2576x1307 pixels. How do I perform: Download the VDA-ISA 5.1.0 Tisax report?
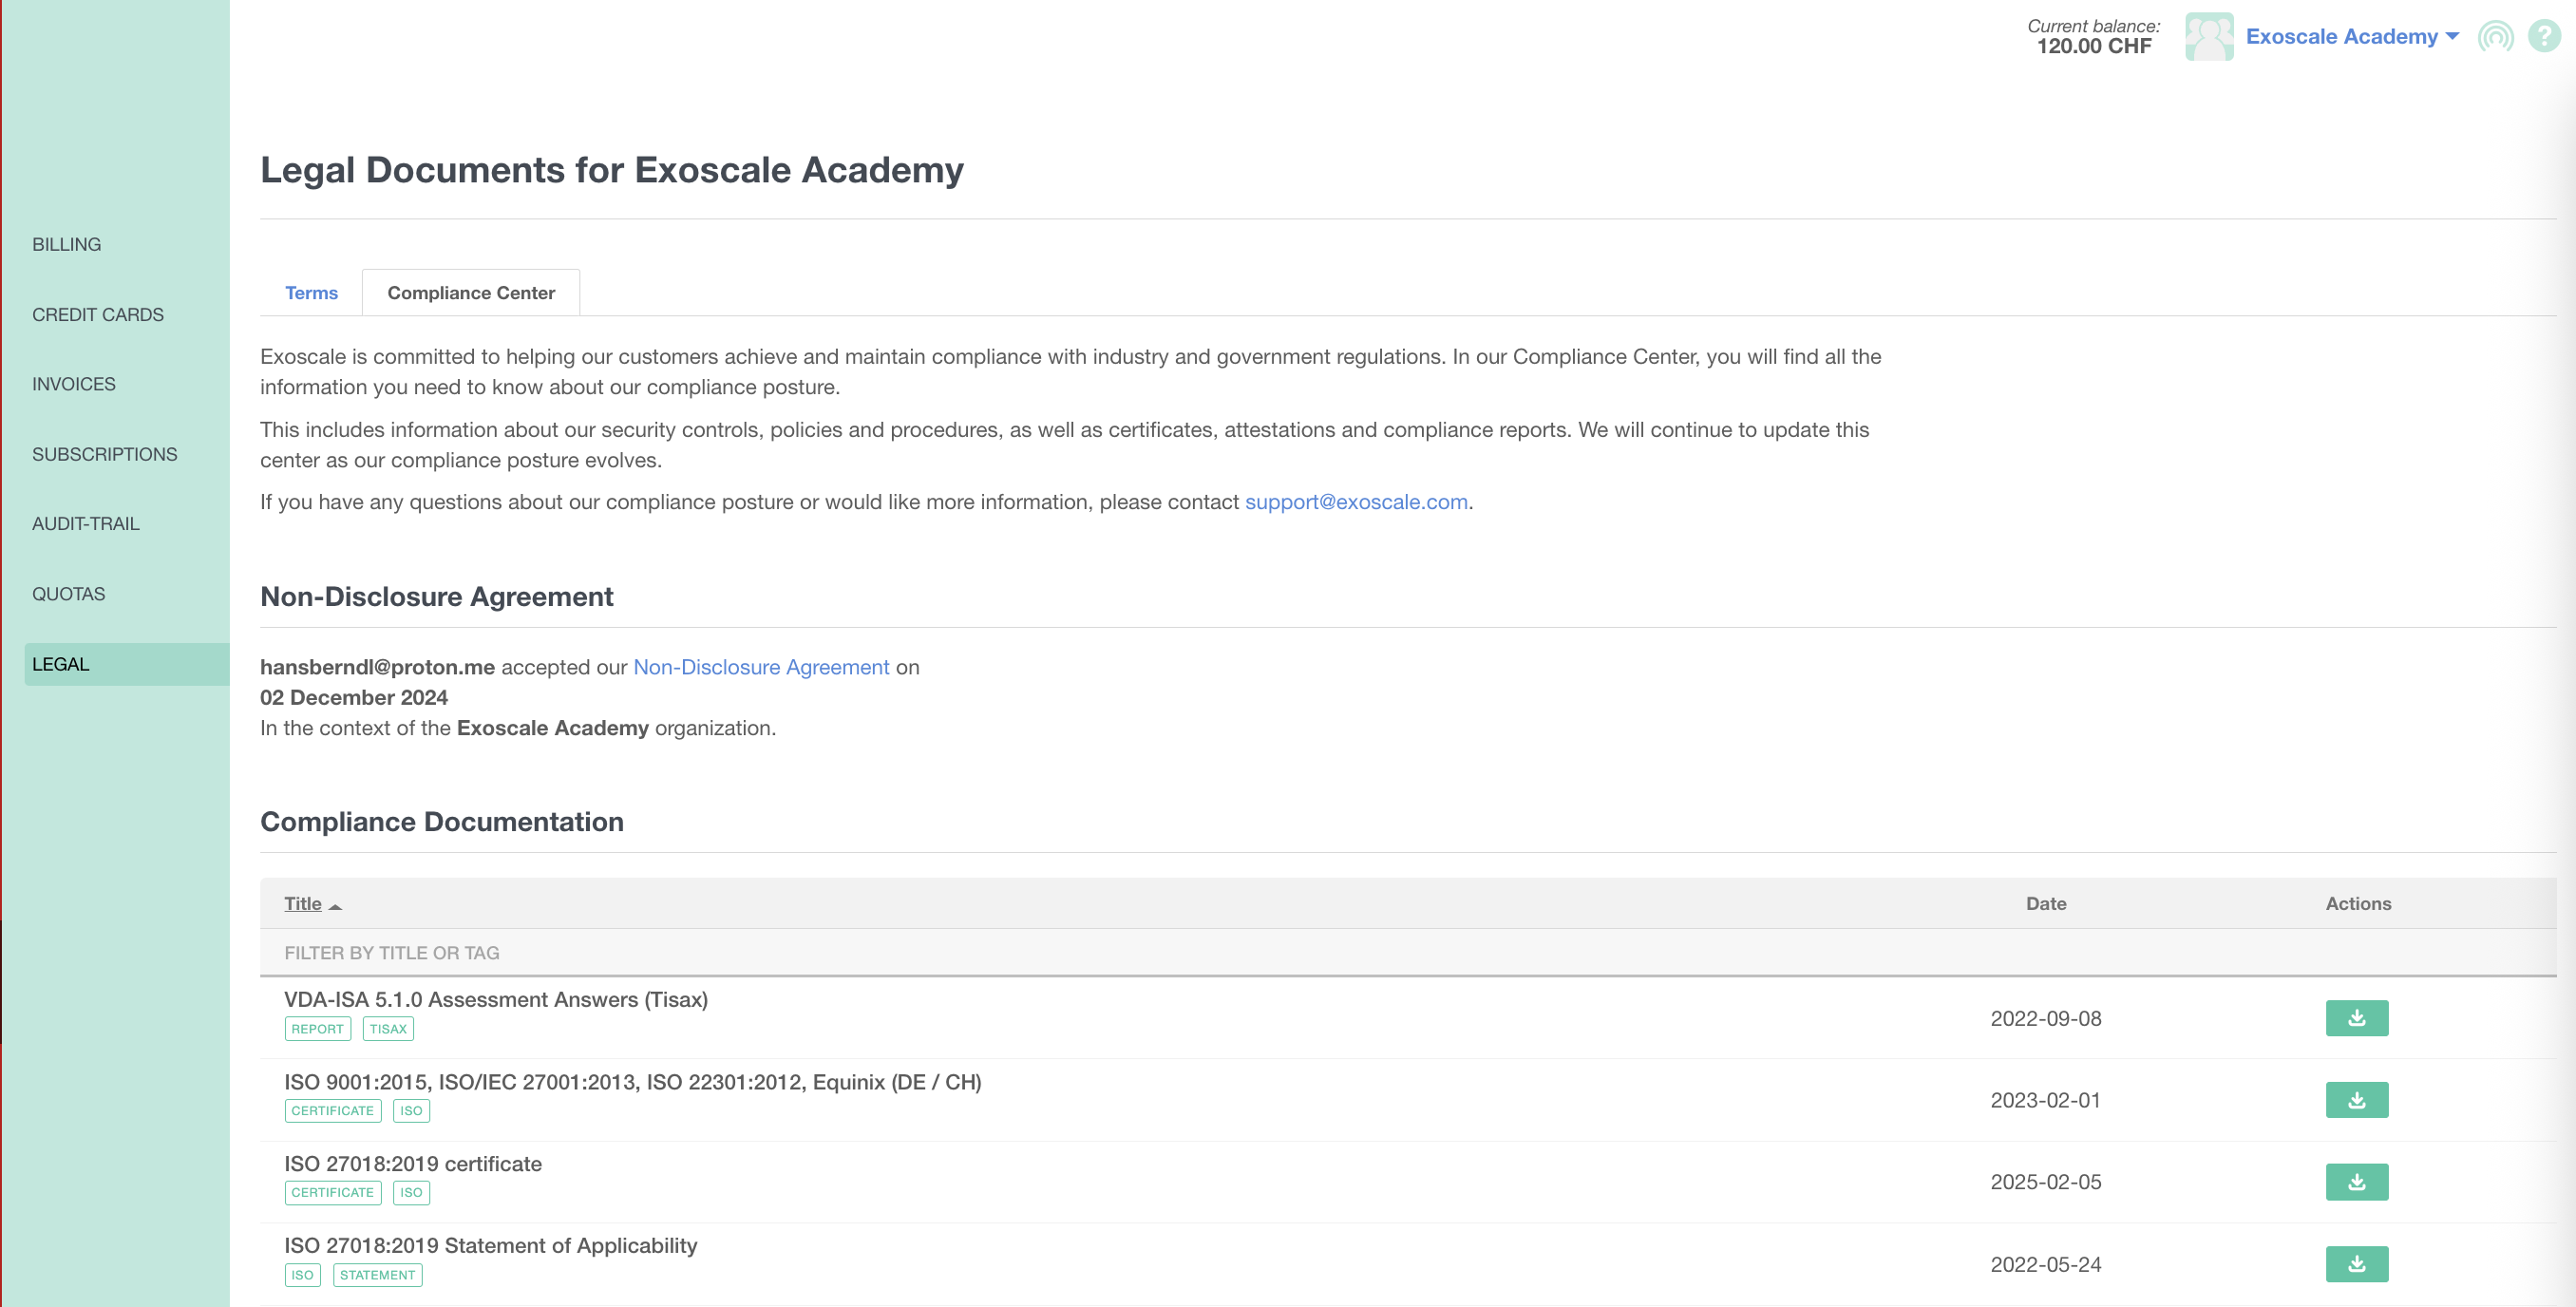tap(2356, 1018)
